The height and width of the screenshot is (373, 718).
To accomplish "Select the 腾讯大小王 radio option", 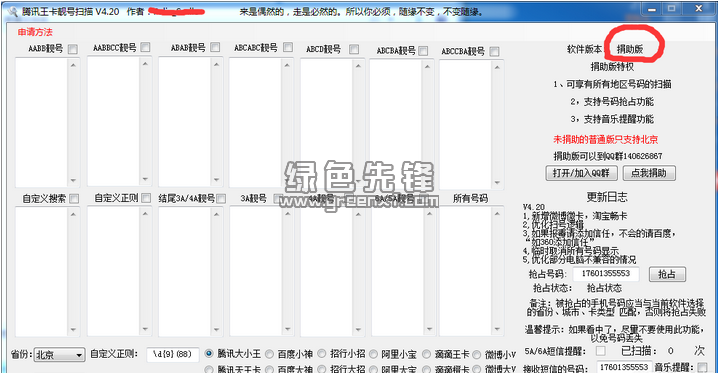I will pos(209,353).
